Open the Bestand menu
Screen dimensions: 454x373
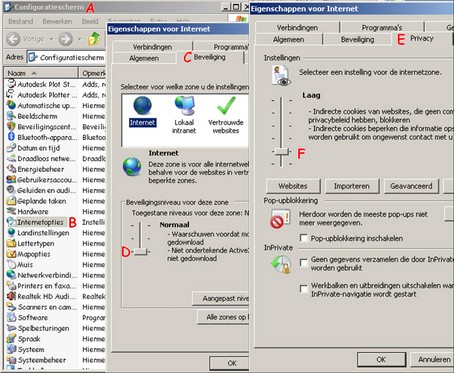click(21, 21)
